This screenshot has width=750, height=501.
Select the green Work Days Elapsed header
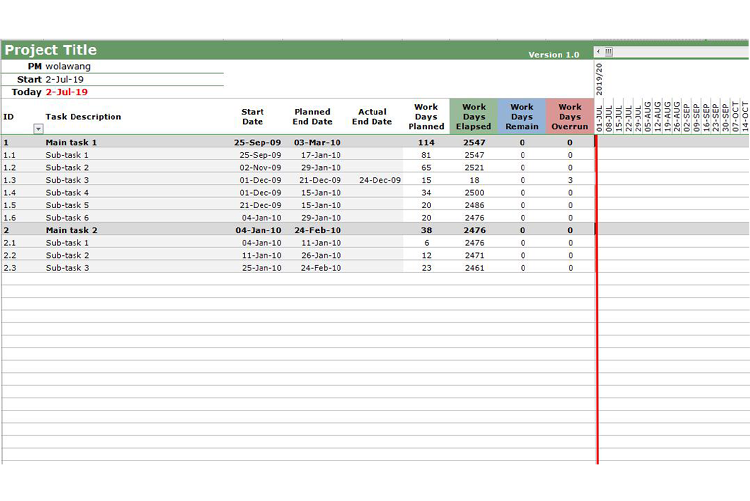pyautogui.click(x=473, y=117)
